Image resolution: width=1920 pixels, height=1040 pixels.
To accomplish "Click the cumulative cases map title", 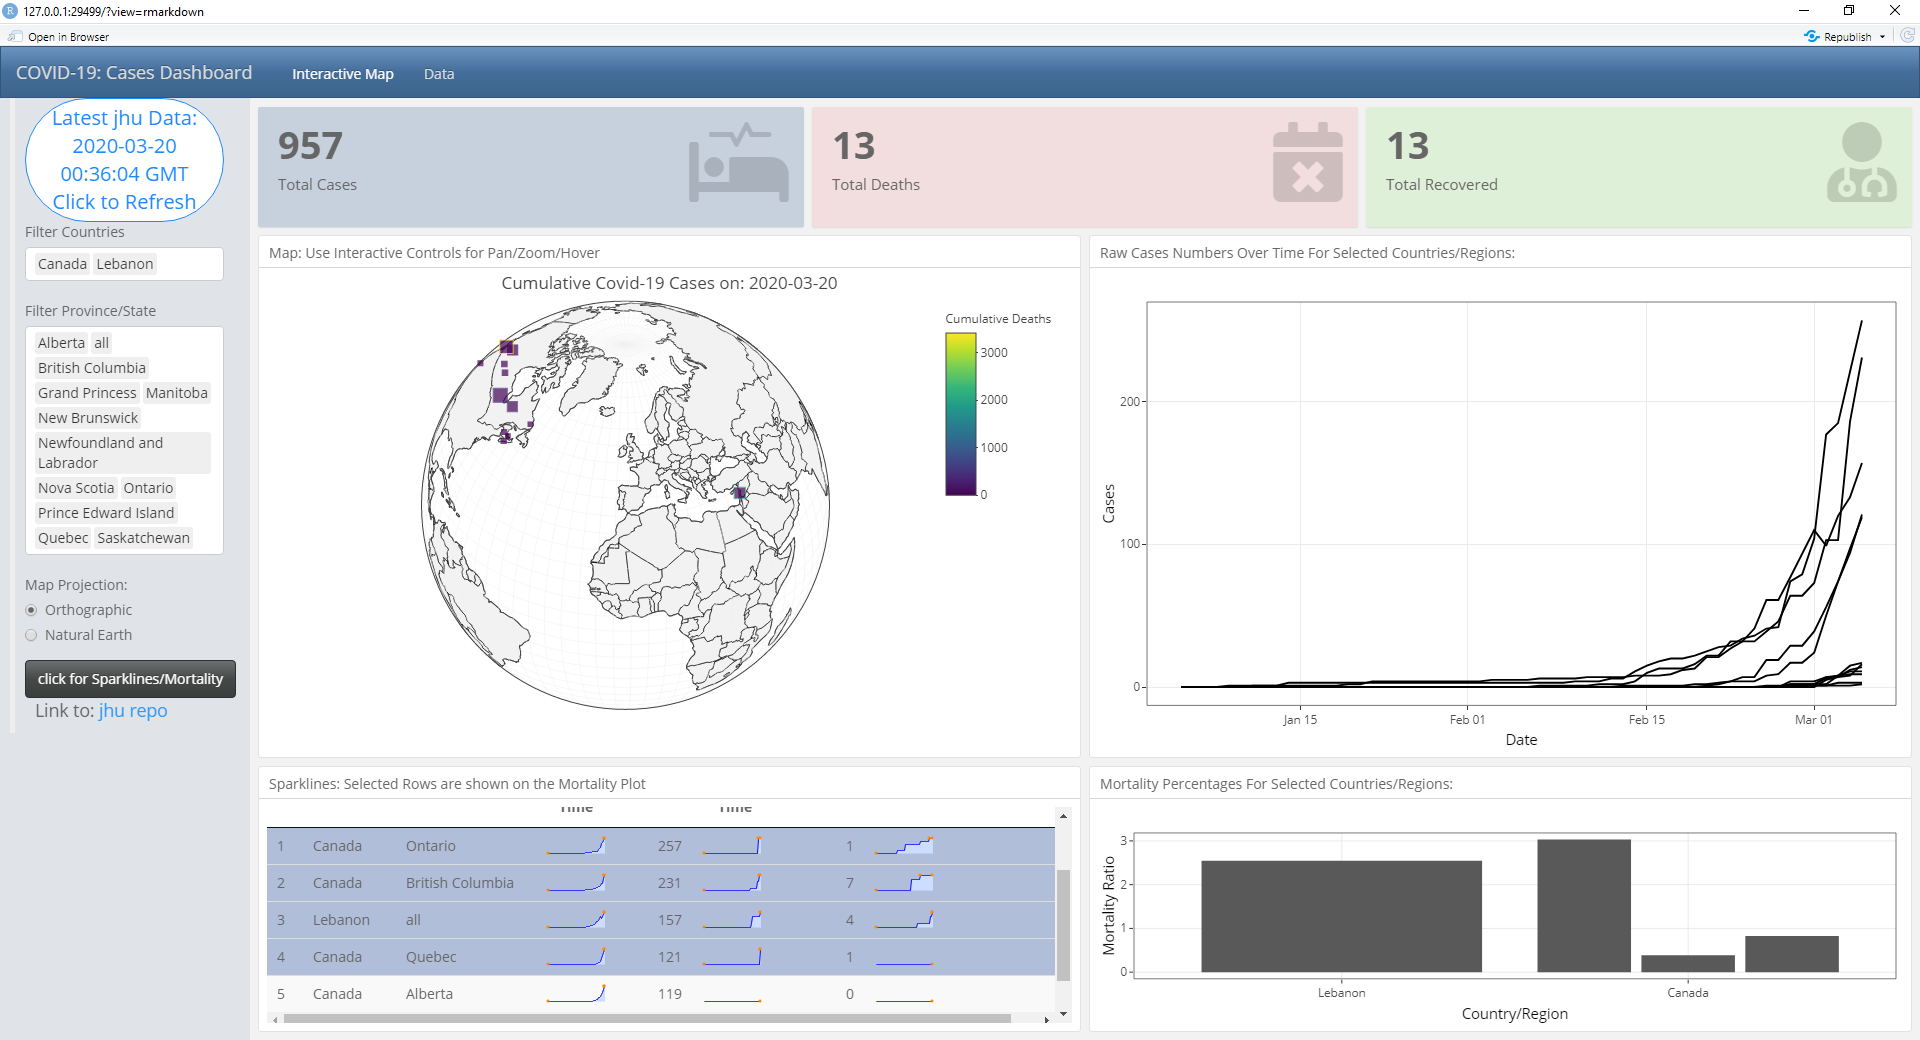I will (669, 283).
